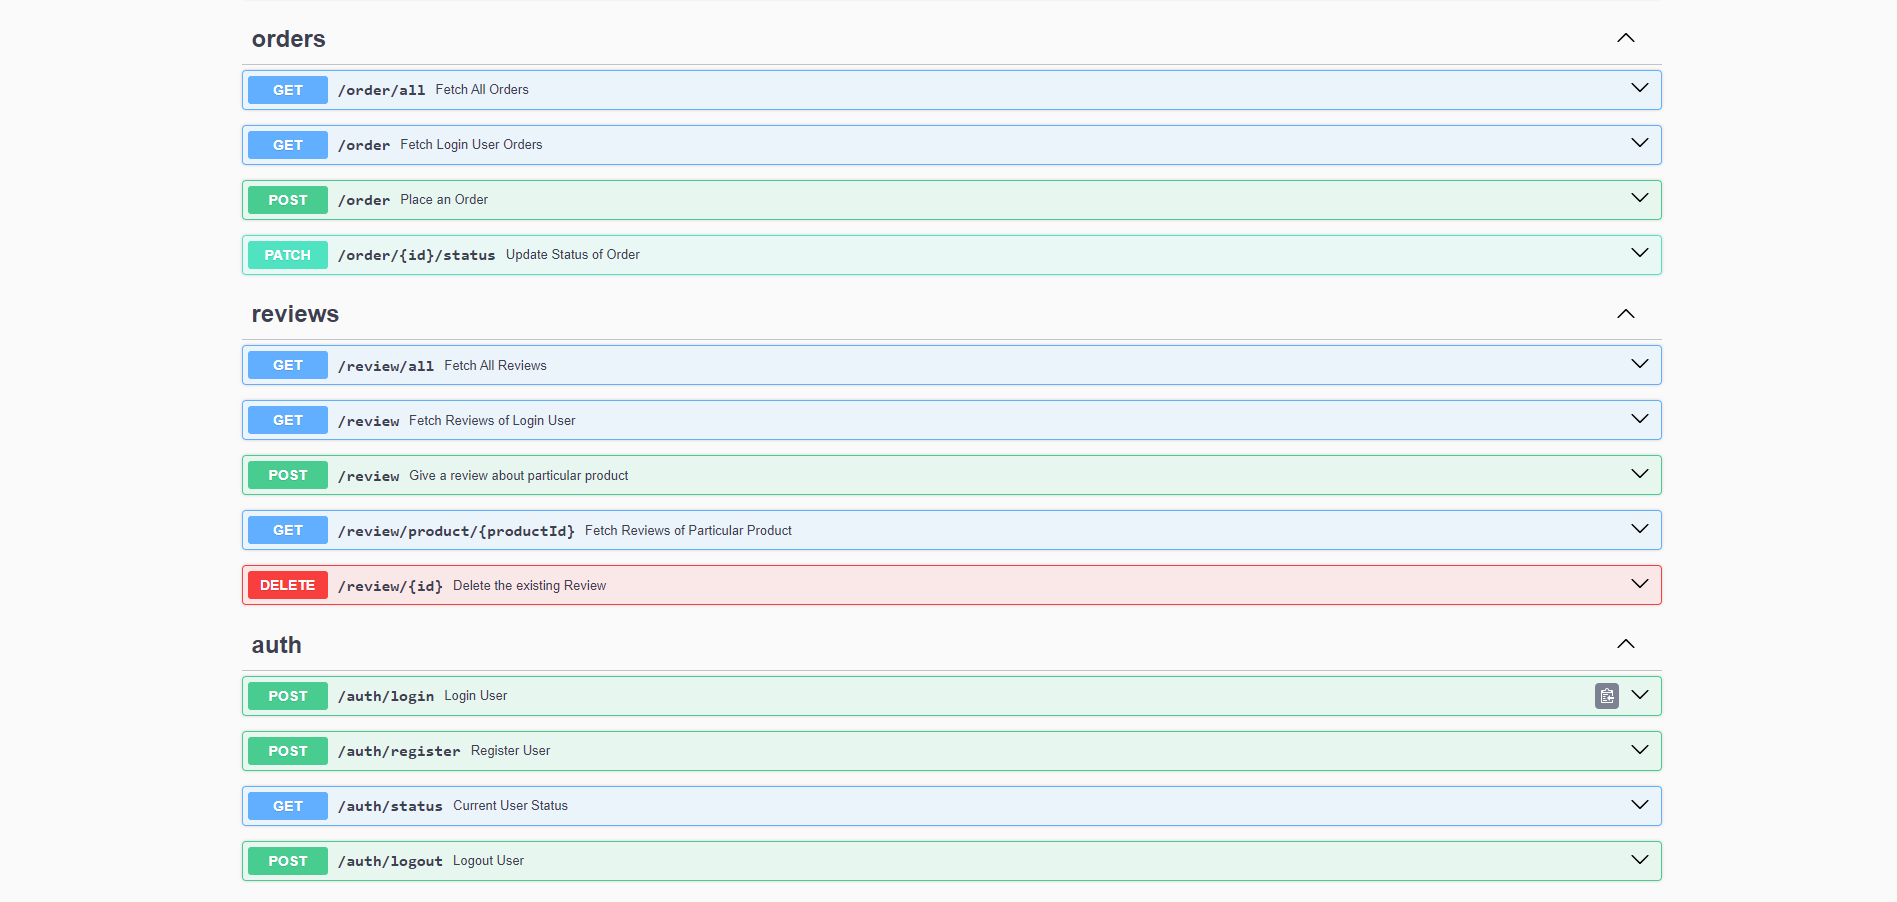
Task: Expand the Fetch All Reviews chevron
Action: click(x=1640, y=364)
